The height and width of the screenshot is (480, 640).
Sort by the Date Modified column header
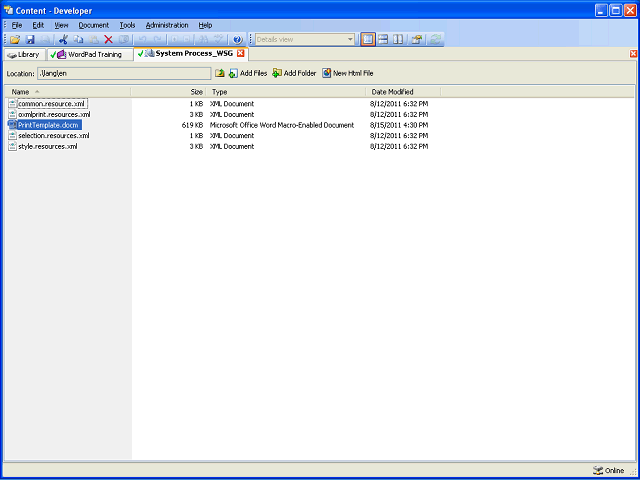pyautogui.click(x=403, y=92)
